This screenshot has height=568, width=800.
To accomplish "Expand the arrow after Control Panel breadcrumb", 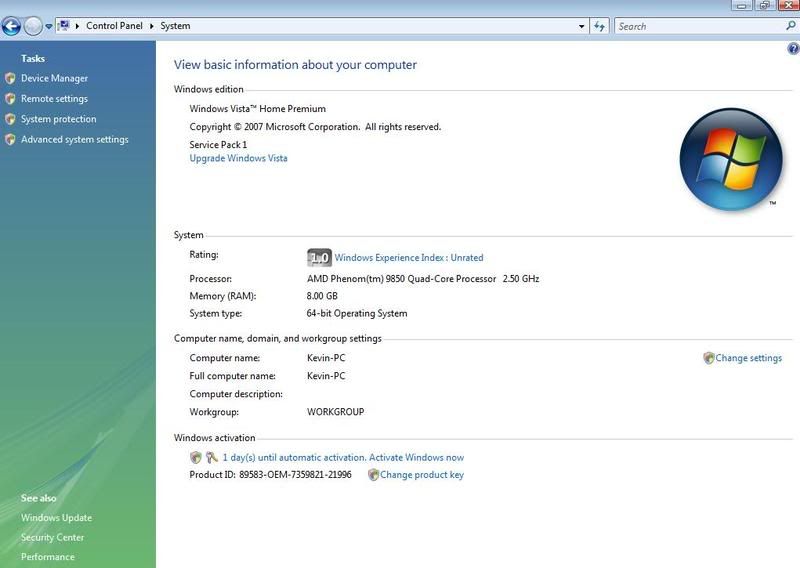I will pos(153,26).
